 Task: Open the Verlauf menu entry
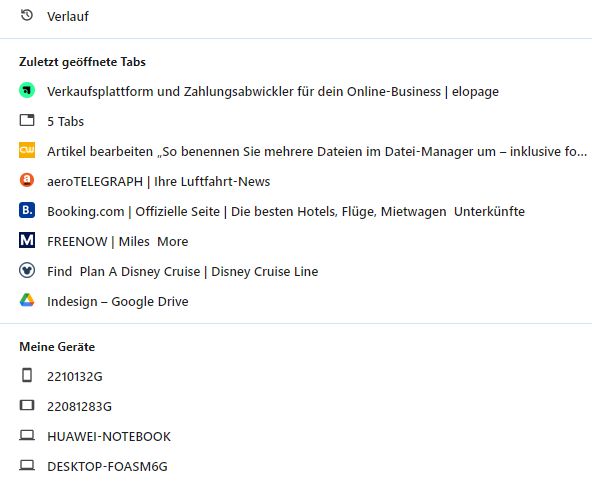(68, 16)
